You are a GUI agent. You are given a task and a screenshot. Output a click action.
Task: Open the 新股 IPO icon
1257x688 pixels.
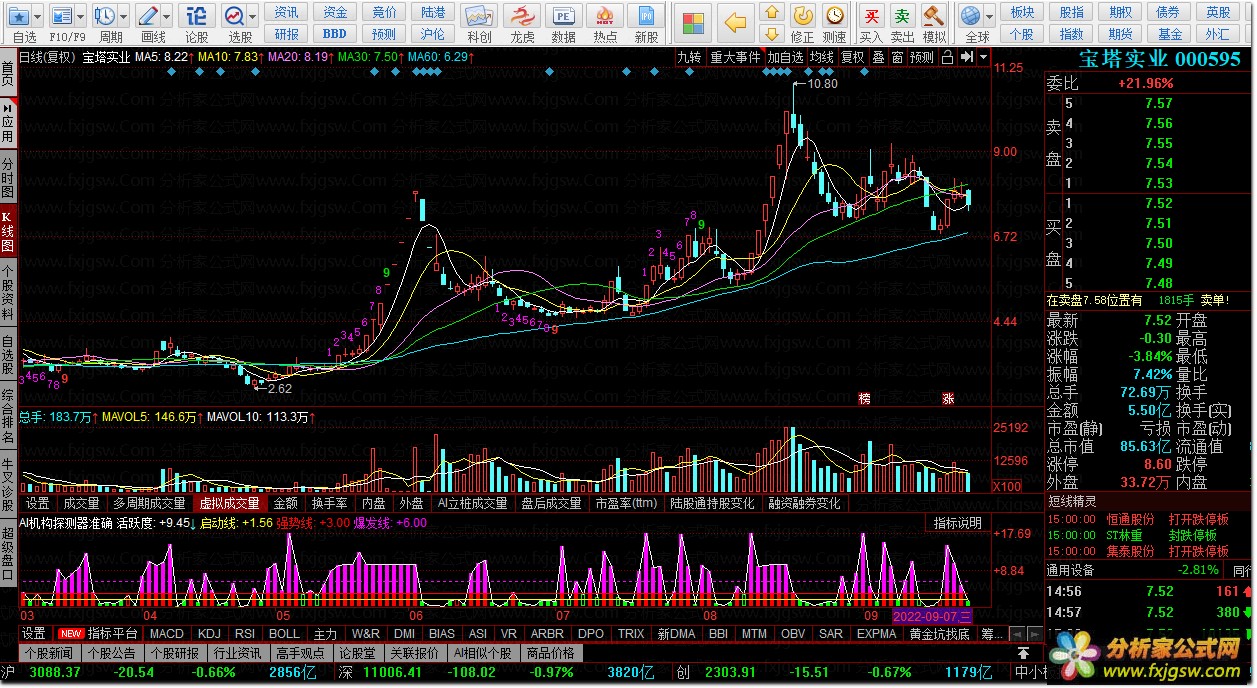pos(647,17)
